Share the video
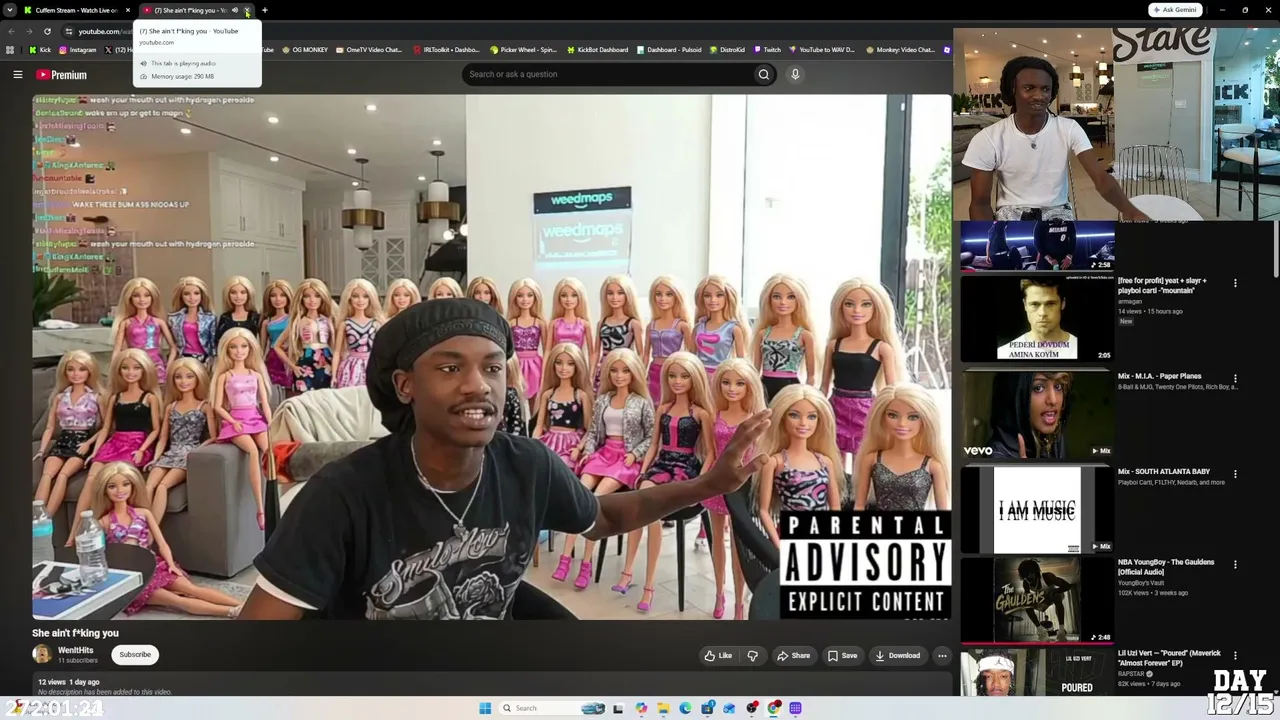The width and height of the screenshot is (1280, 720). click(x=794, y=656)
